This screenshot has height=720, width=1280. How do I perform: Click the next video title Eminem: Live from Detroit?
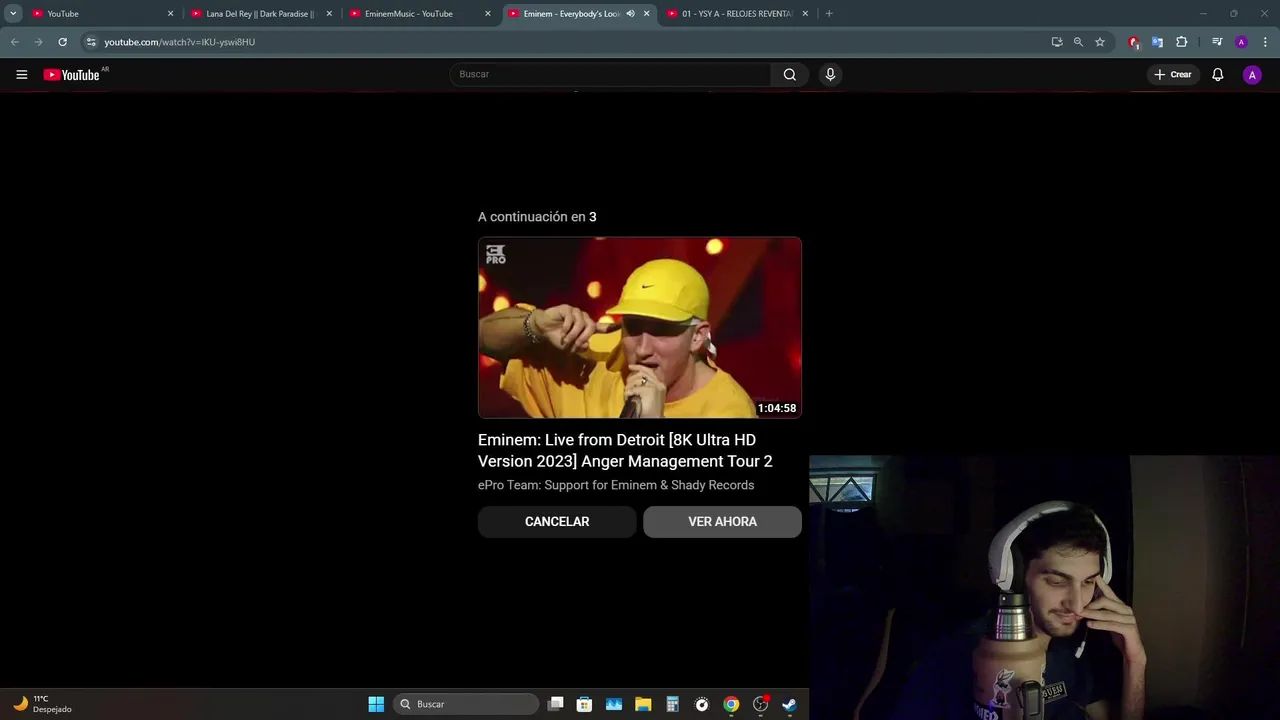(x=625, y=450)
